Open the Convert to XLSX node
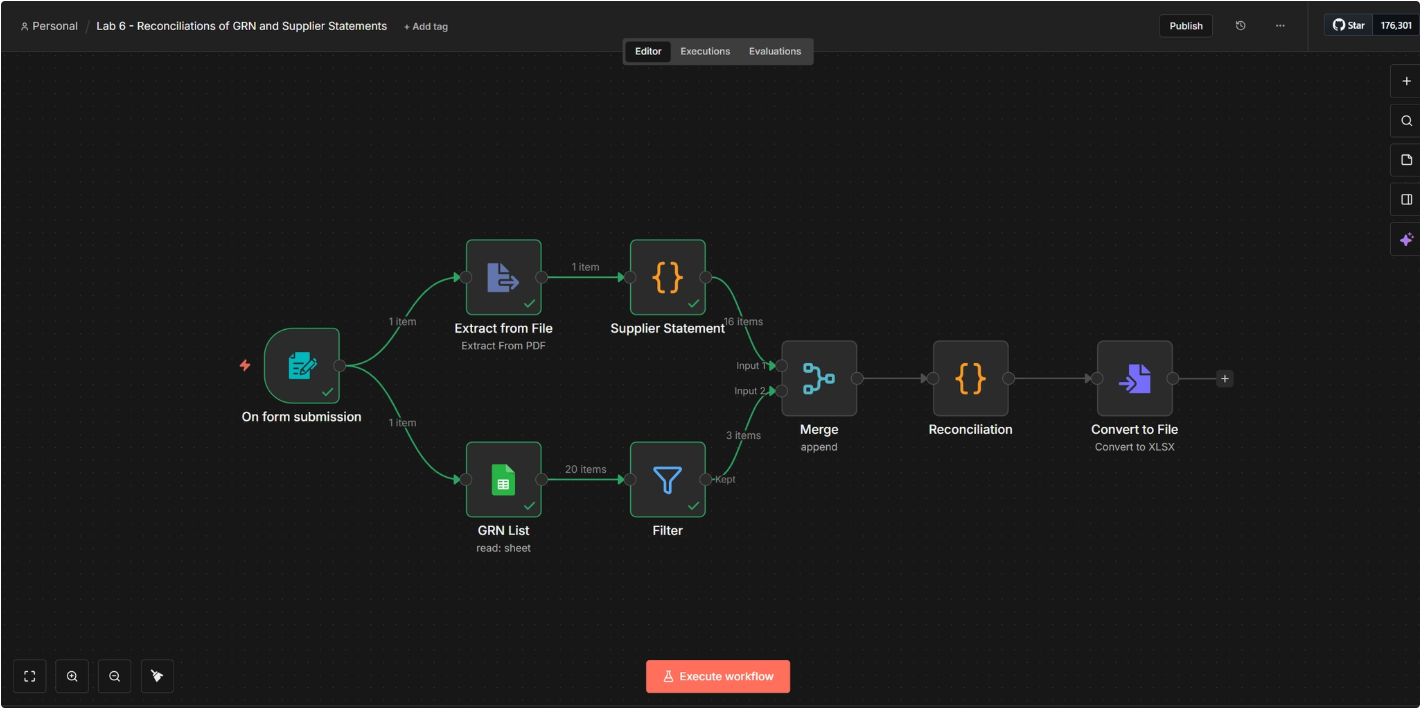This screenshot has height=708, width=1422. 1136,378
